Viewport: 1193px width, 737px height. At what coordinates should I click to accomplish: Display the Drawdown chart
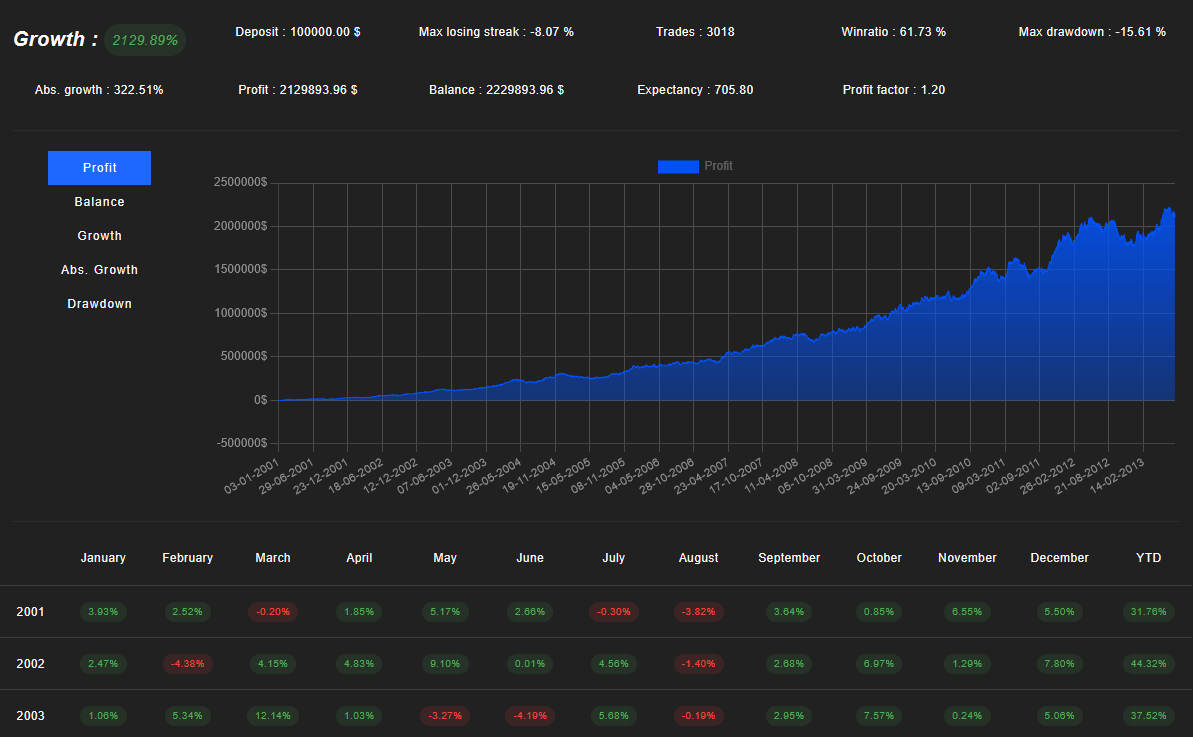coord(99,304)
